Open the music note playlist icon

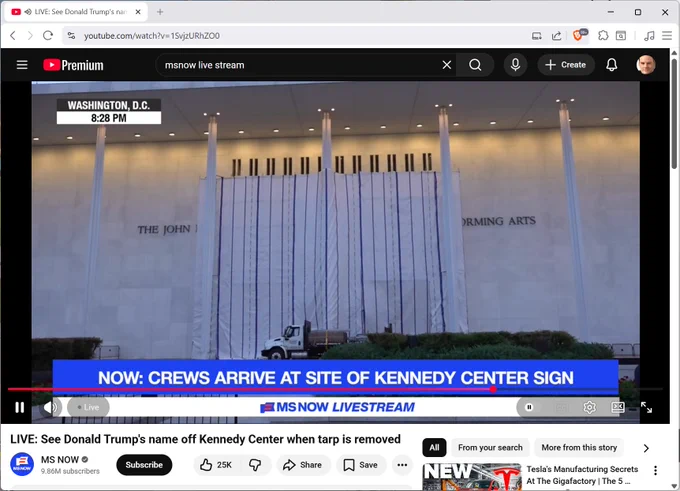point(649,36)
